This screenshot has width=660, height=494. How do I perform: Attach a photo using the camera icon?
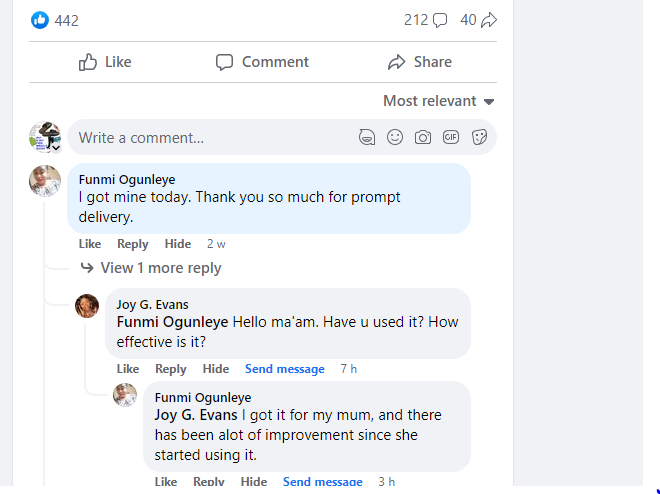click(423, 138)
